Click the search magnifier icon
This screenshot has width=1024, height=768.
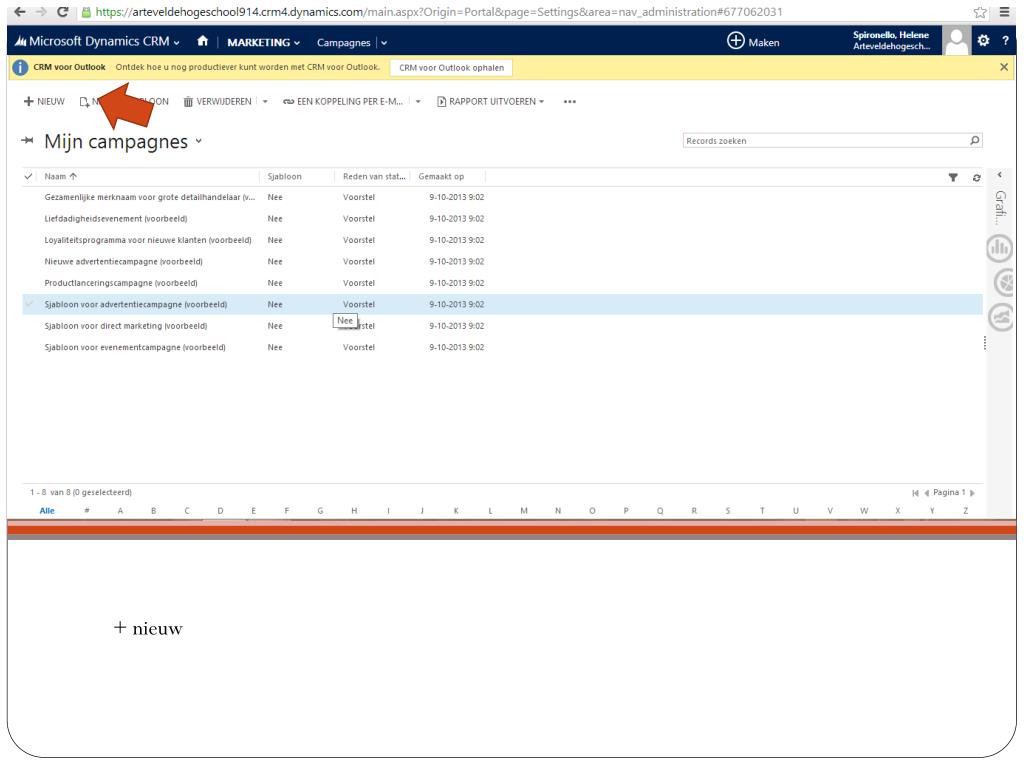click(974, 141)
